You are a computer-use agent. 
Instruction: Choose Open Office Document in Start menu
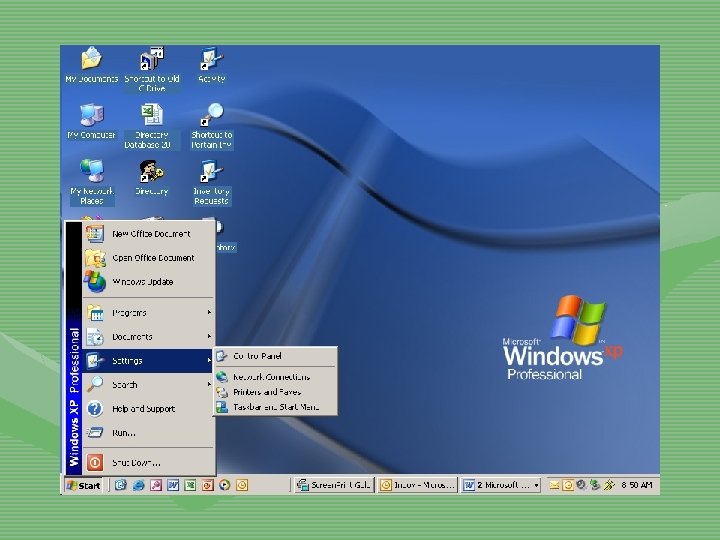pyautogui.click(x=149, y=258)
